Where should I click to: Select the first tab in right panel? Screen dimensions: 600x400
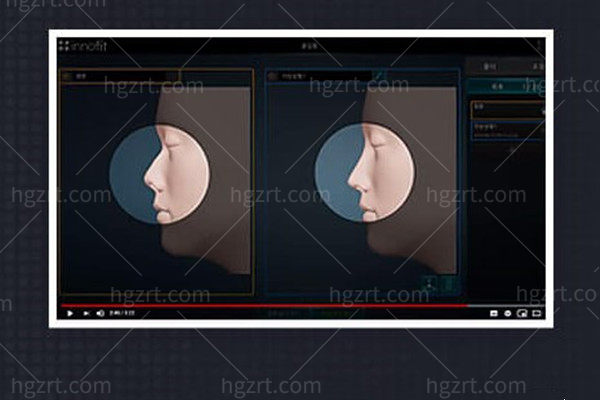(x=490, y=67)
